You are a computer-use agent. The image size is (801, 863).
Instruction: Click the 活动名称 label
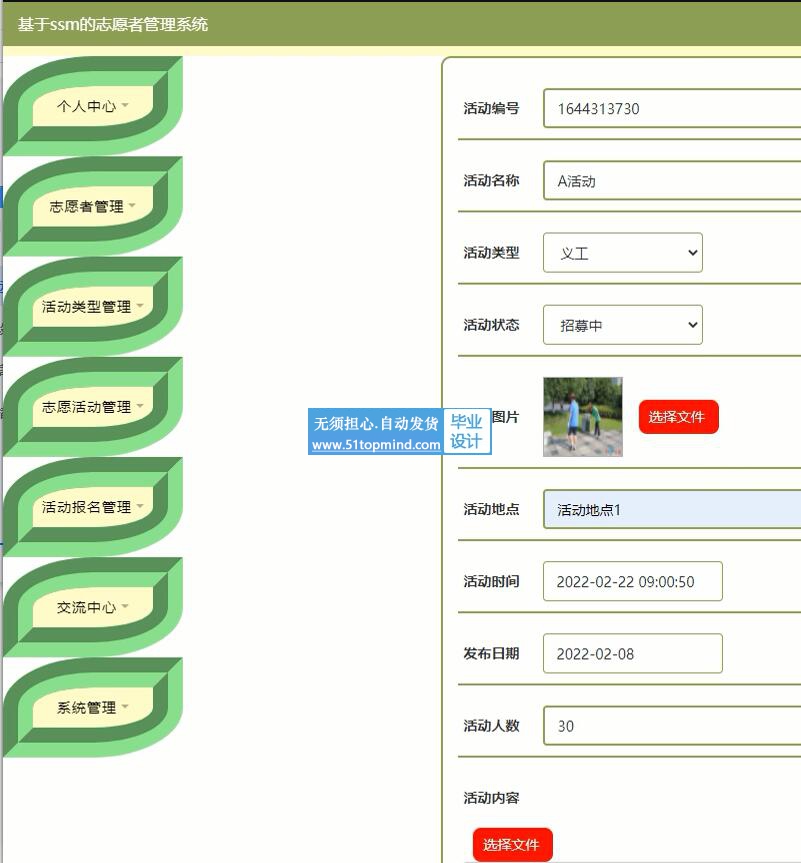(491, 181)
